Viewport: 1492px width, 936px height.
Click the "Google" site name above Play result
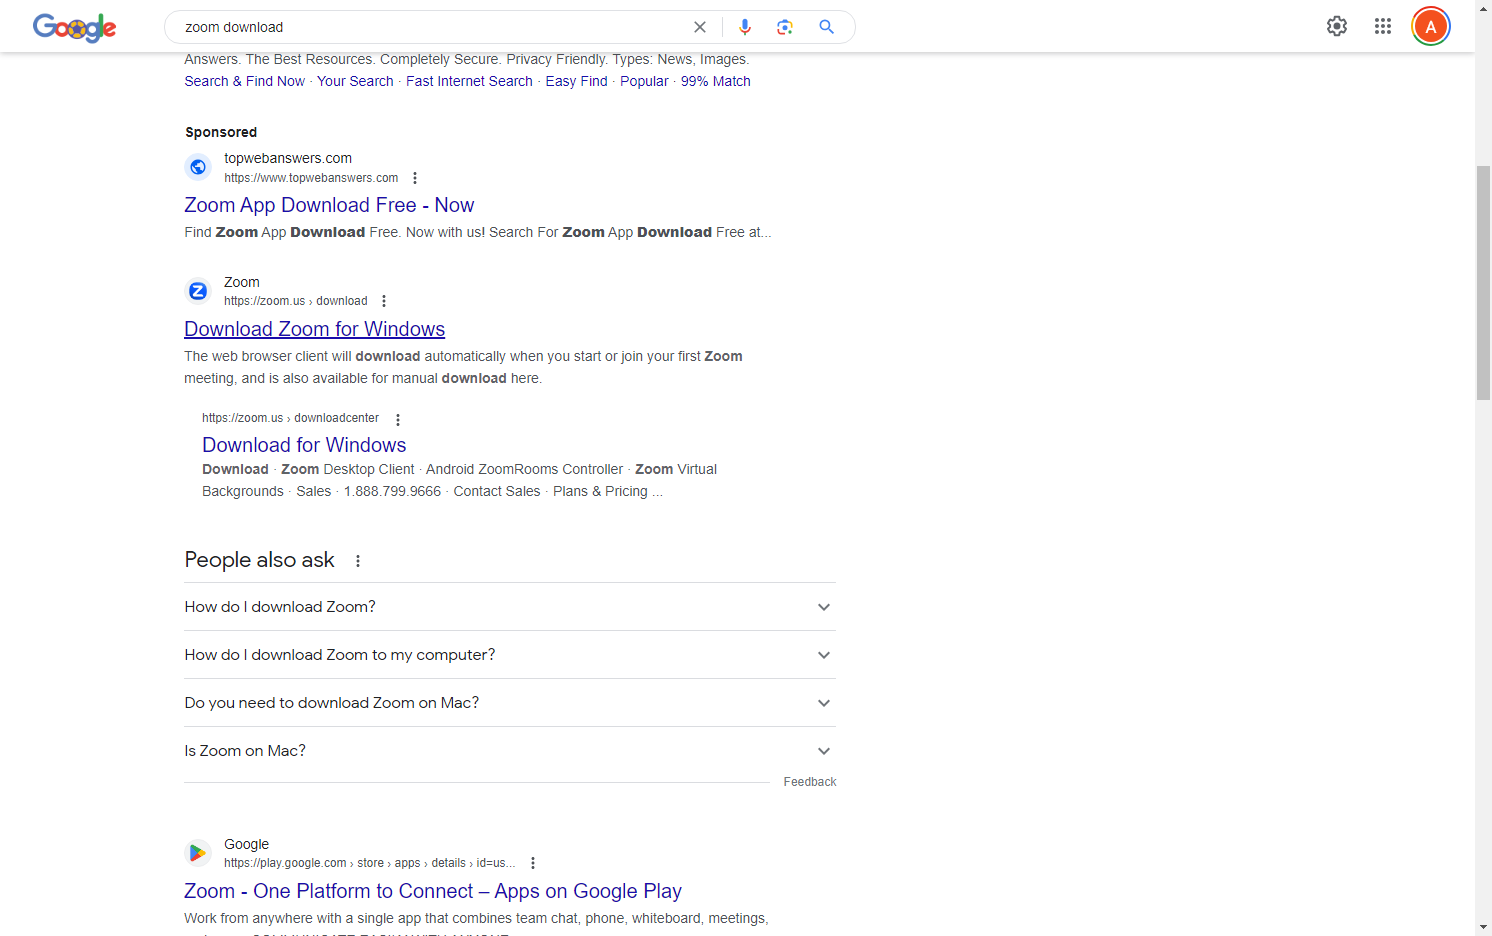(247, 844)
